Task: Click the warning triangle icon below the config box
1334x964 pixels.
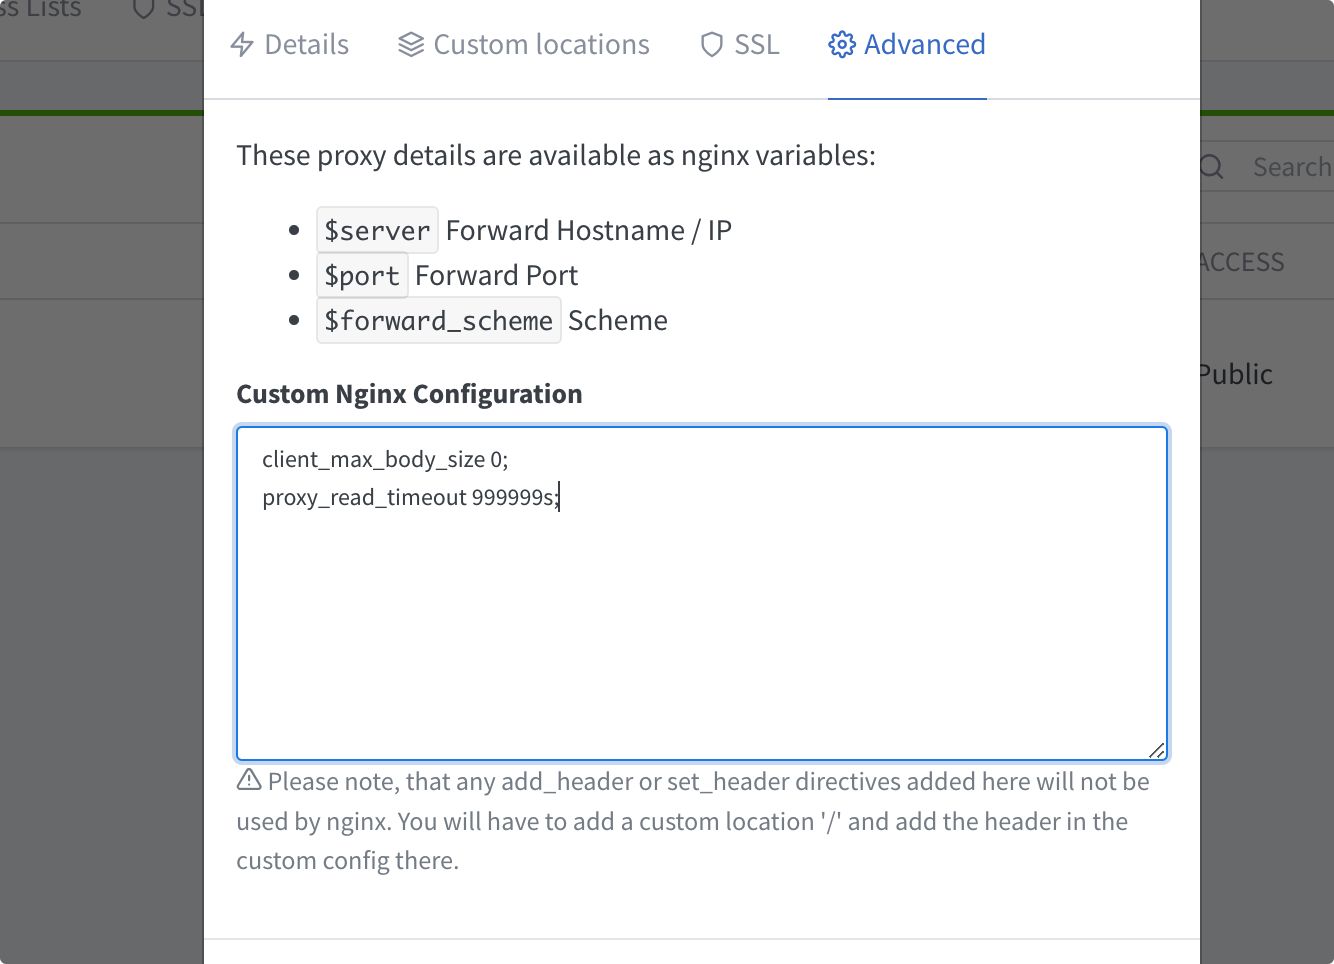Action: [x=247, y=780]
